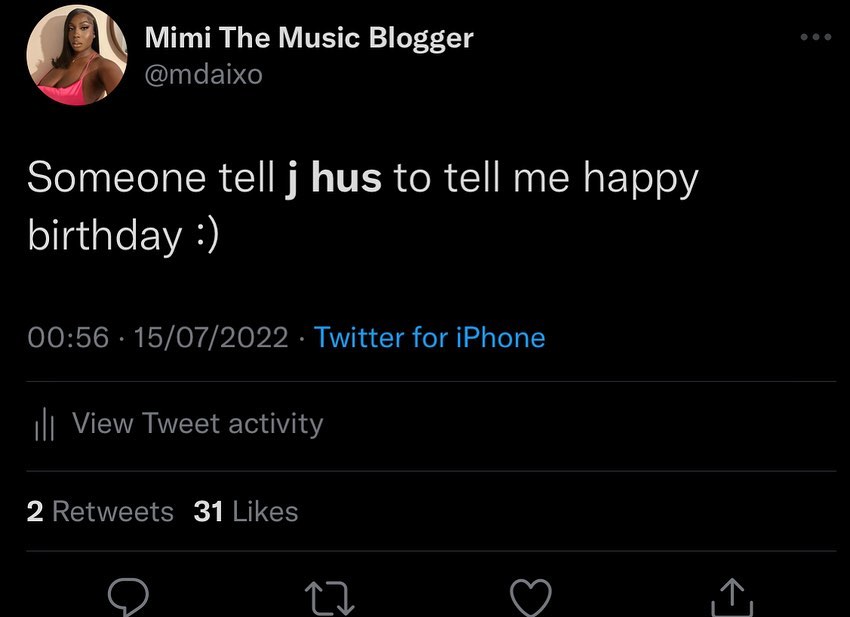Open Mimi's round profile picture

(76, 55)
